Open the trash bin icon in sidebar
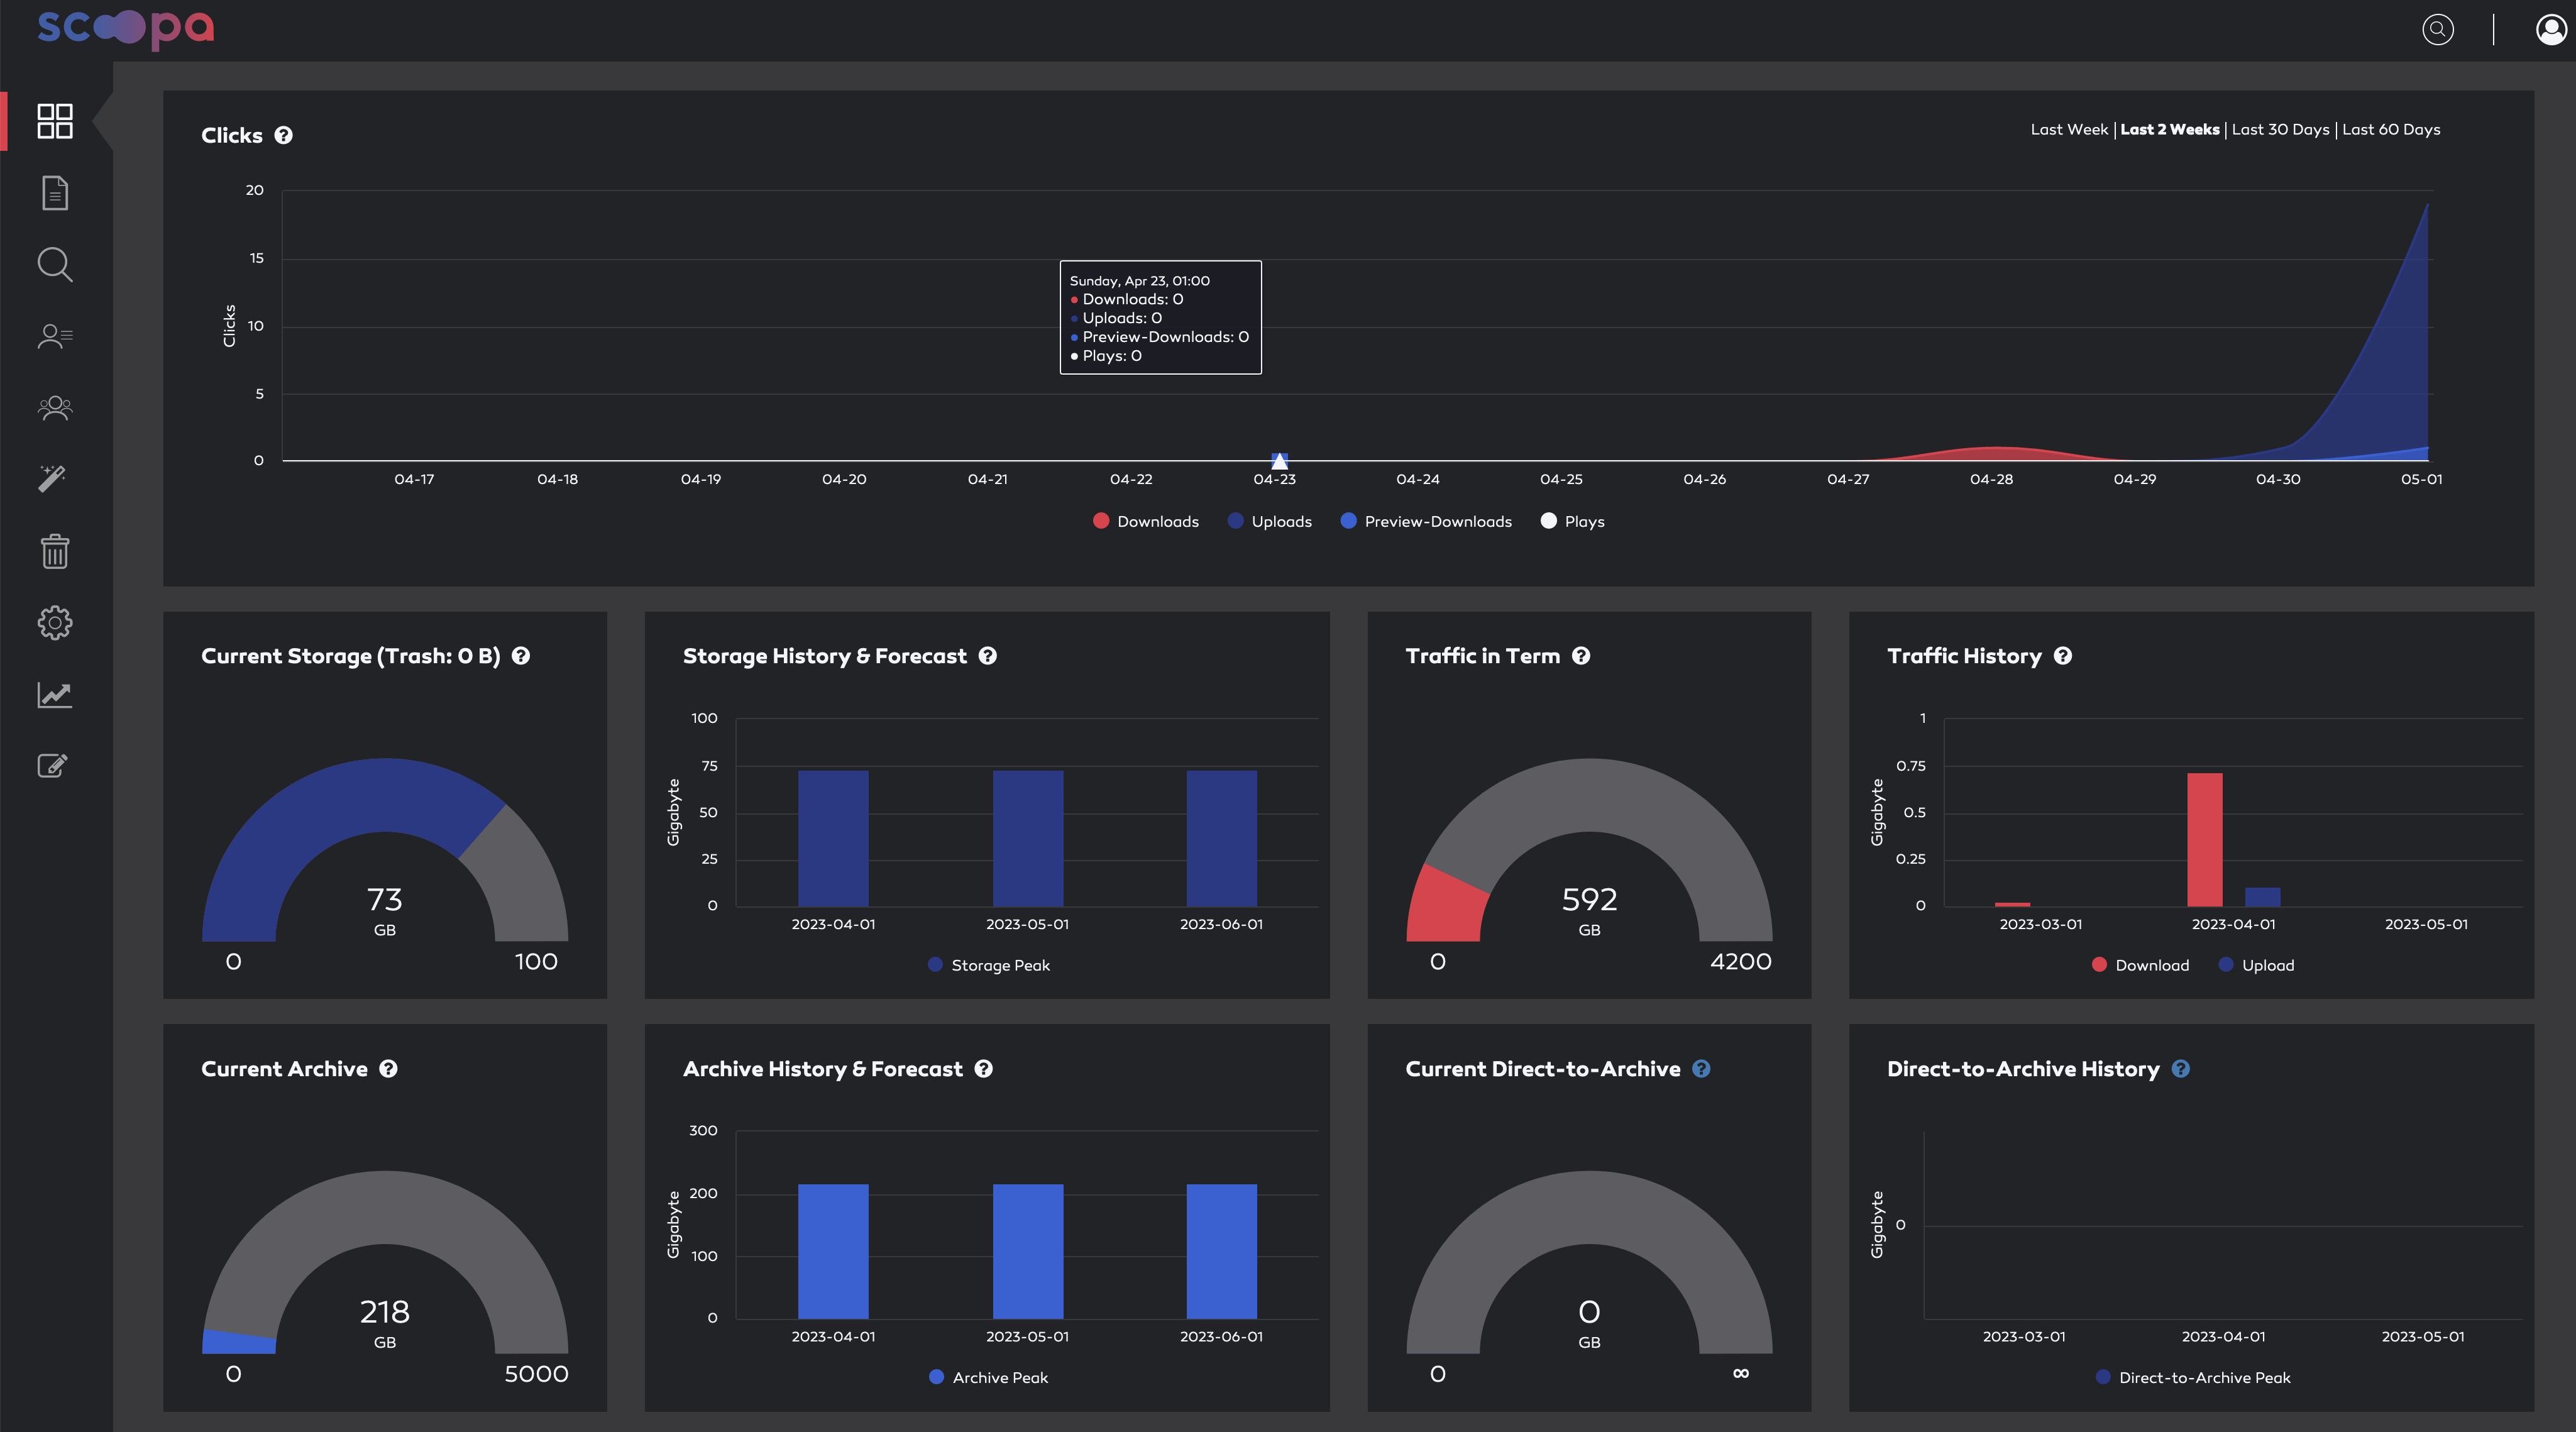This screenshot has width=2576, height=1432. [55, 551]
